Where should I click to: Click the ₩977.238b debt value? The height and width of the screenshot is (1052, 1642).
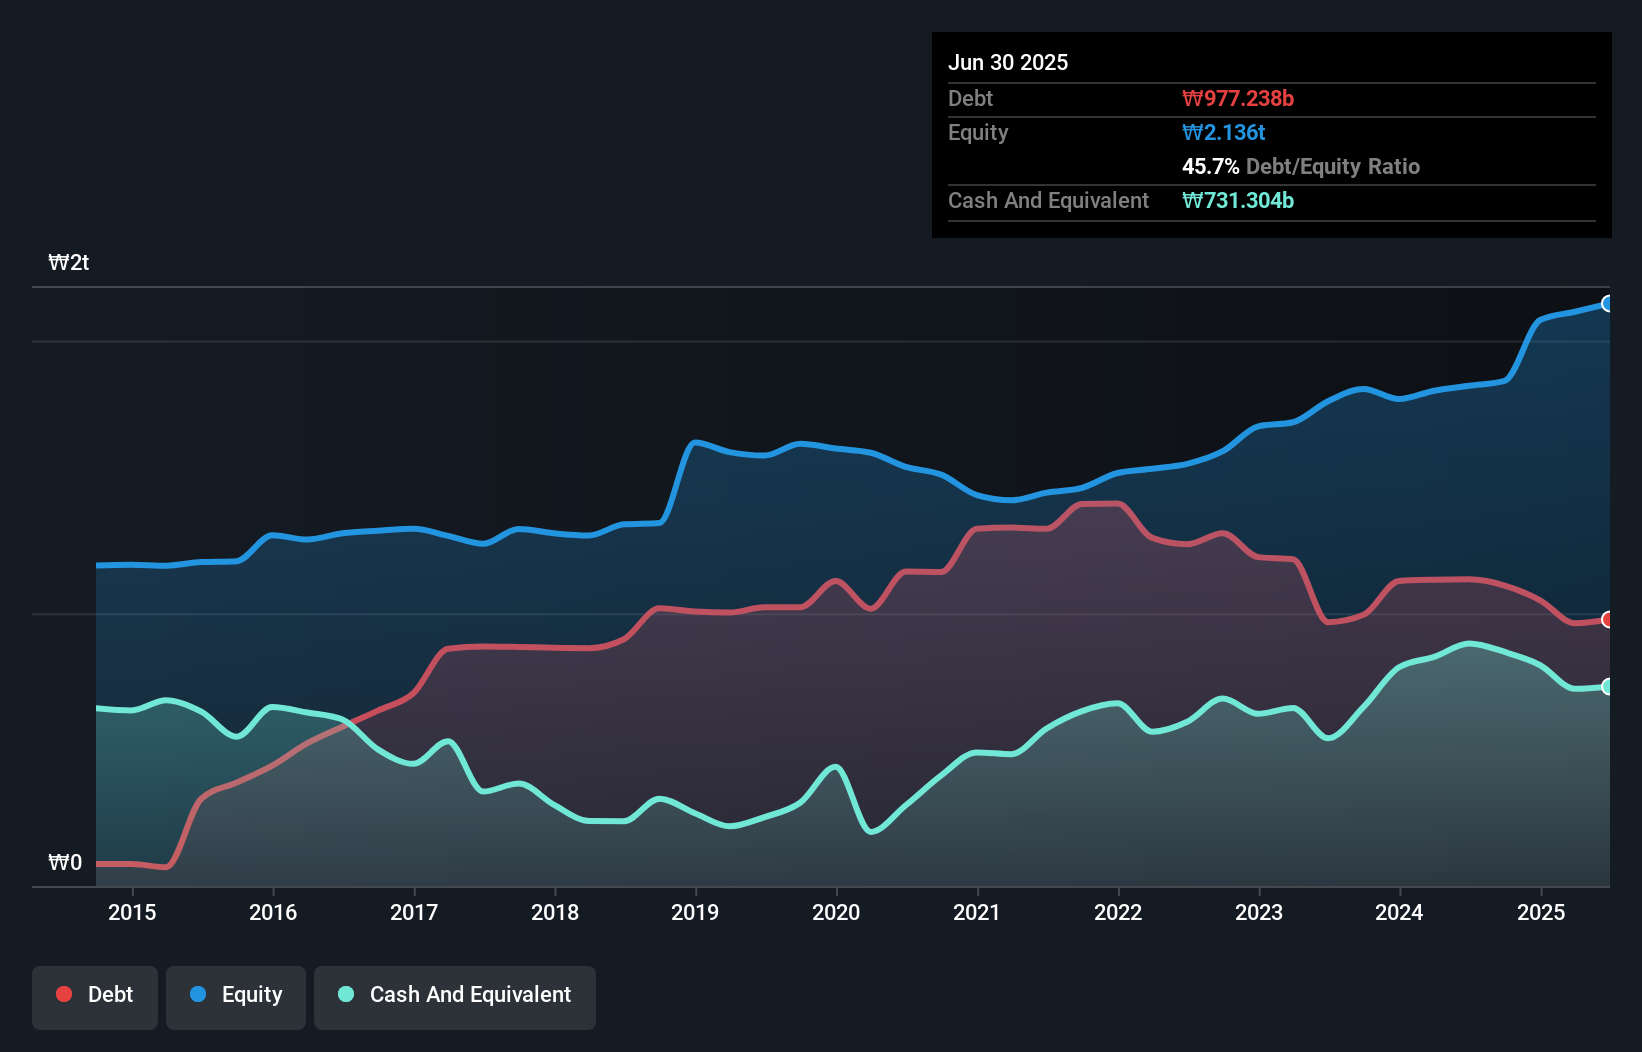[x=1238, y=98]
